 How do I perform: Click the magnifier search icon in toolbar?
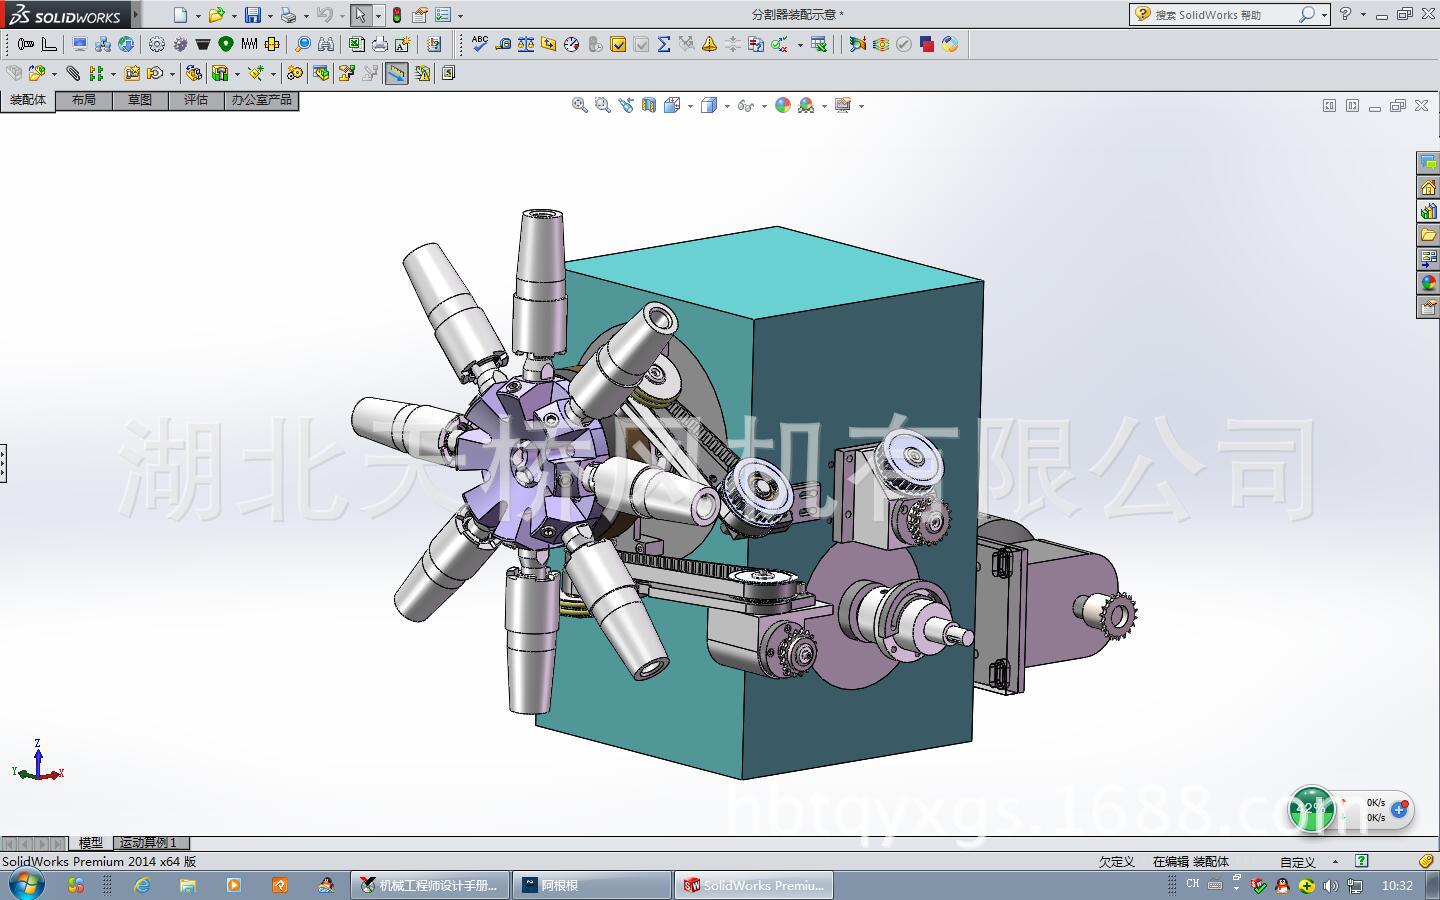(x=303, y=44)
